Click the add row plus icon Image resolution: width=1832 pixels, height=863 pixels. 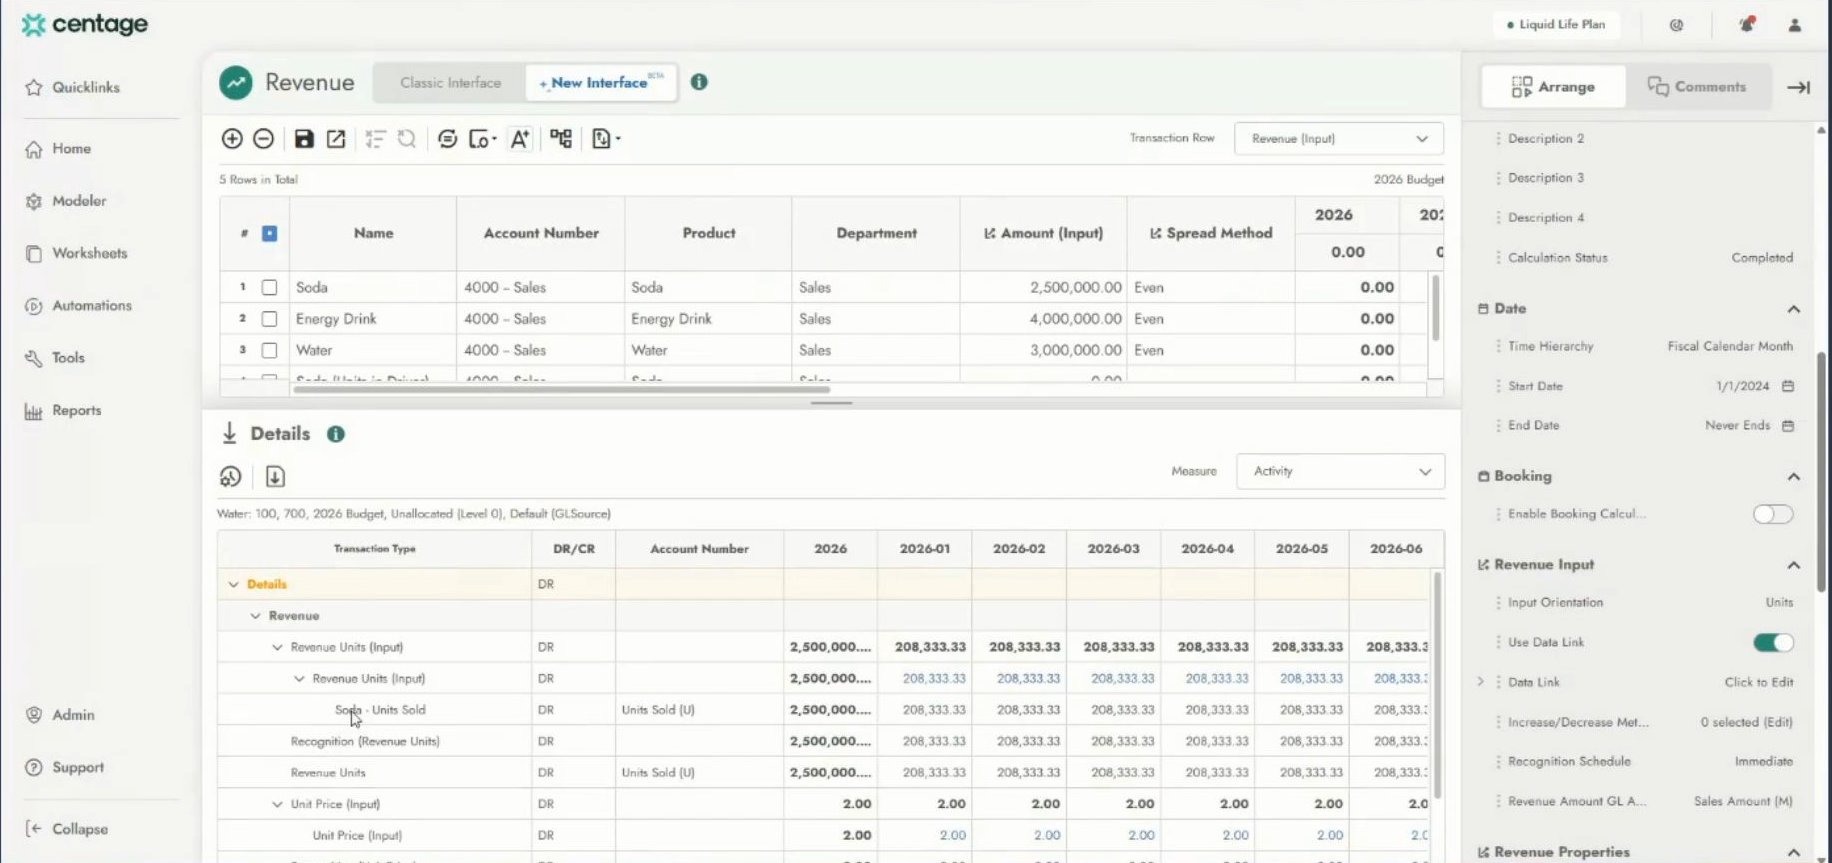[232, 139]
